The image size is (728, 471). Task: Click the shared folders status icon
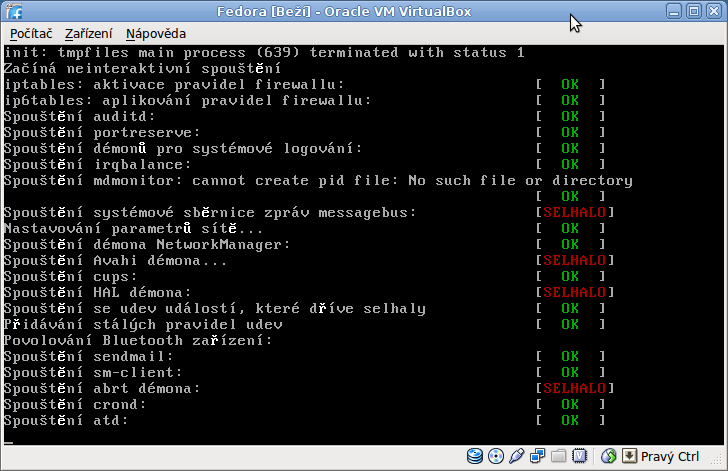pyautogui.click(x=559, y=457)
